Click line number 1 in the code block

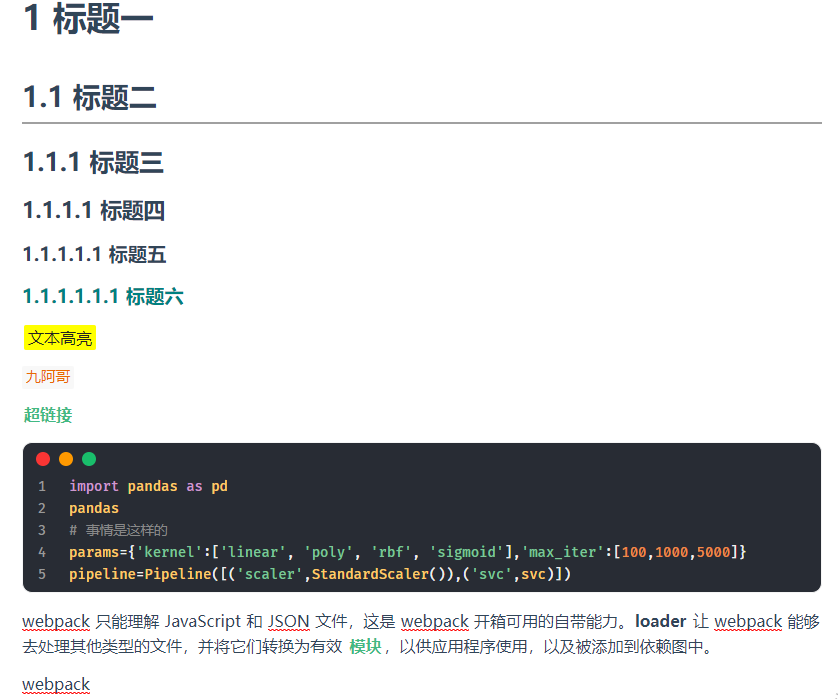[41, 486]
